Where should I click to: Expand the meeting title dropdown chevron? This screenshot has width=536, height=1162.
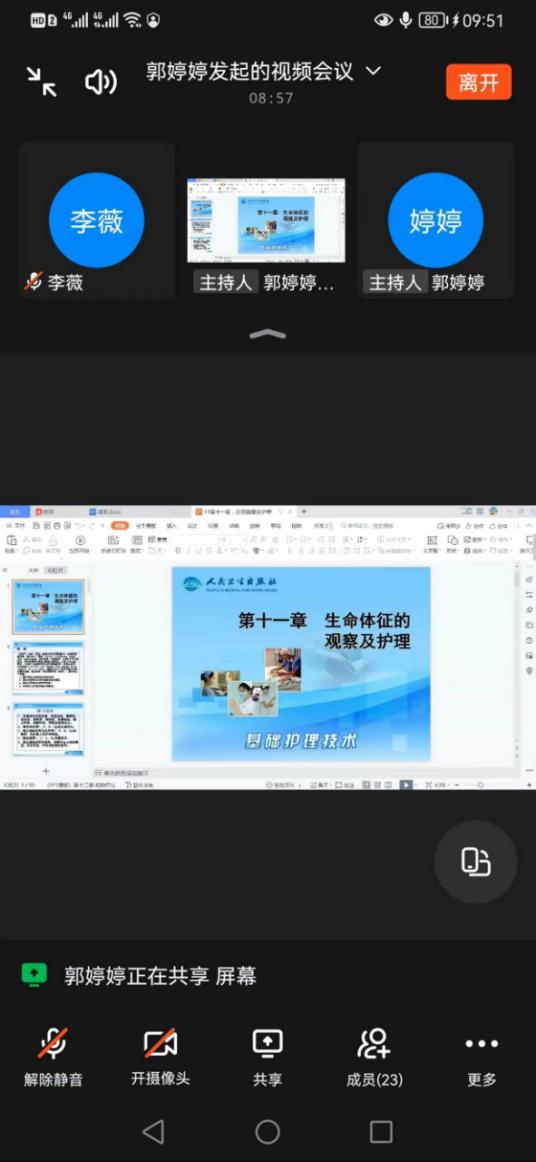pos(374,71)
